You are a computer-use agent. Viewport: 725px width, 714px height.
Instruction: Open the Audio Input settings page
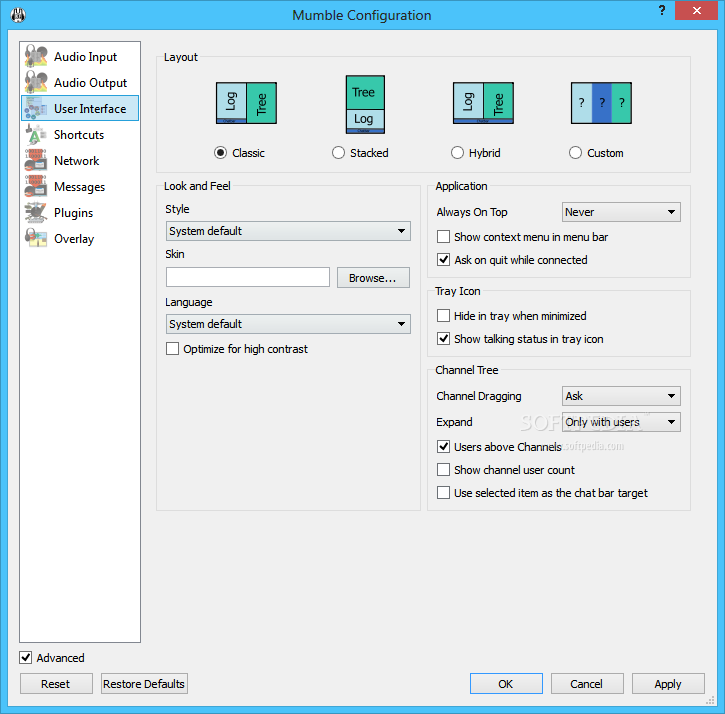pos(80,56)
